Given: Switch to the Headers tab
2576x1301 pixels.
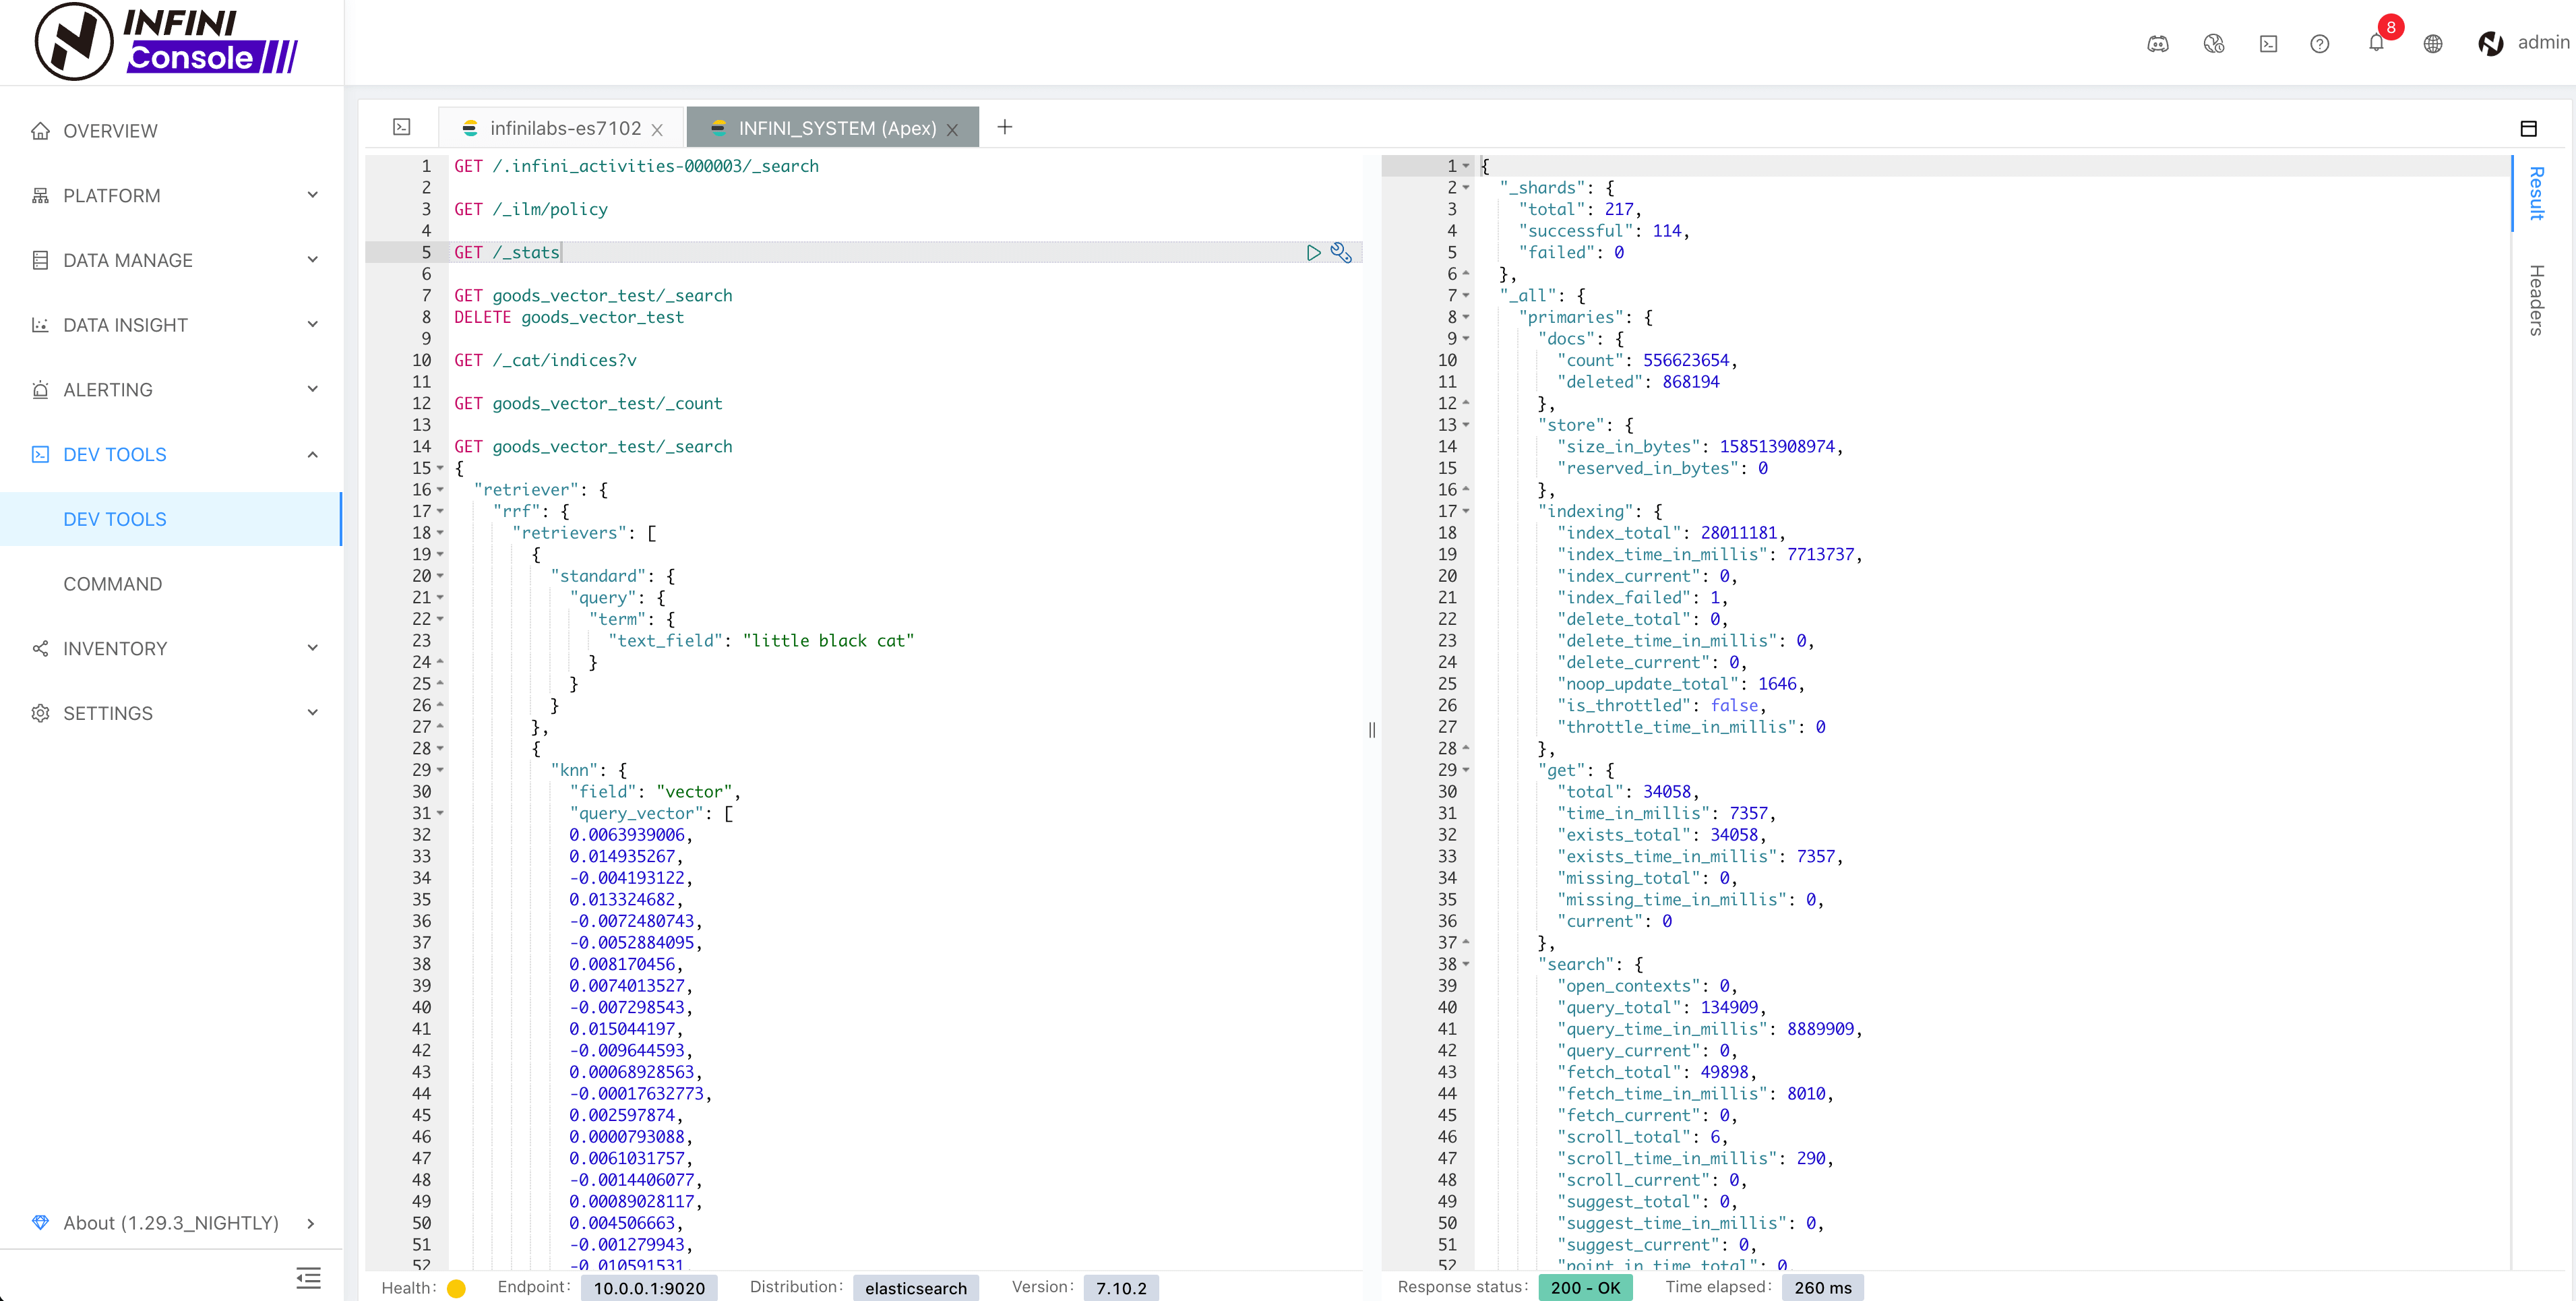Looking at the screenshot, I should [2537, 299].
